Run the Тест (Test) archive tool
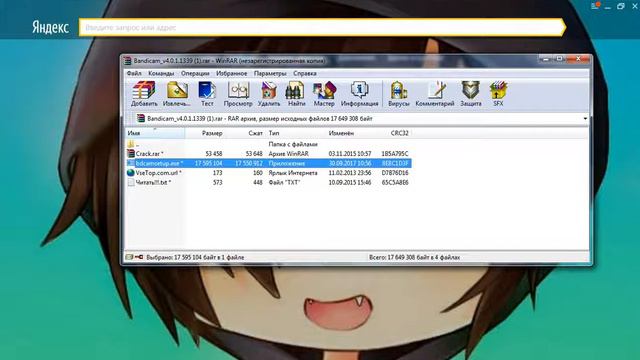The height and width of the screenshot is (360, 640). [x=207, y=90]
